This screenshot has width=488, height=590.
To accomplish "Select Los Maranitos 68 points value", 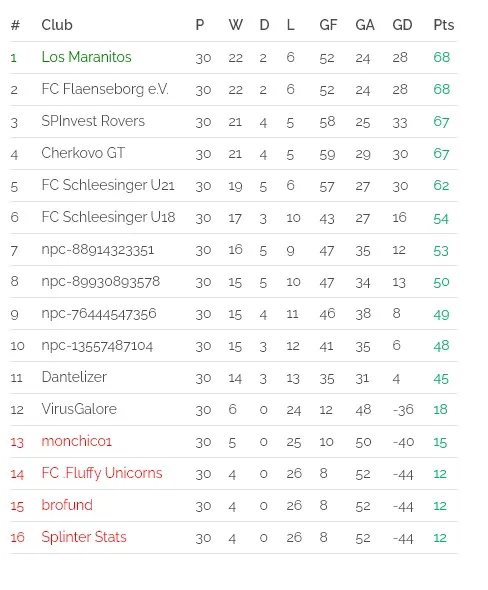I will tap(441, 57).
